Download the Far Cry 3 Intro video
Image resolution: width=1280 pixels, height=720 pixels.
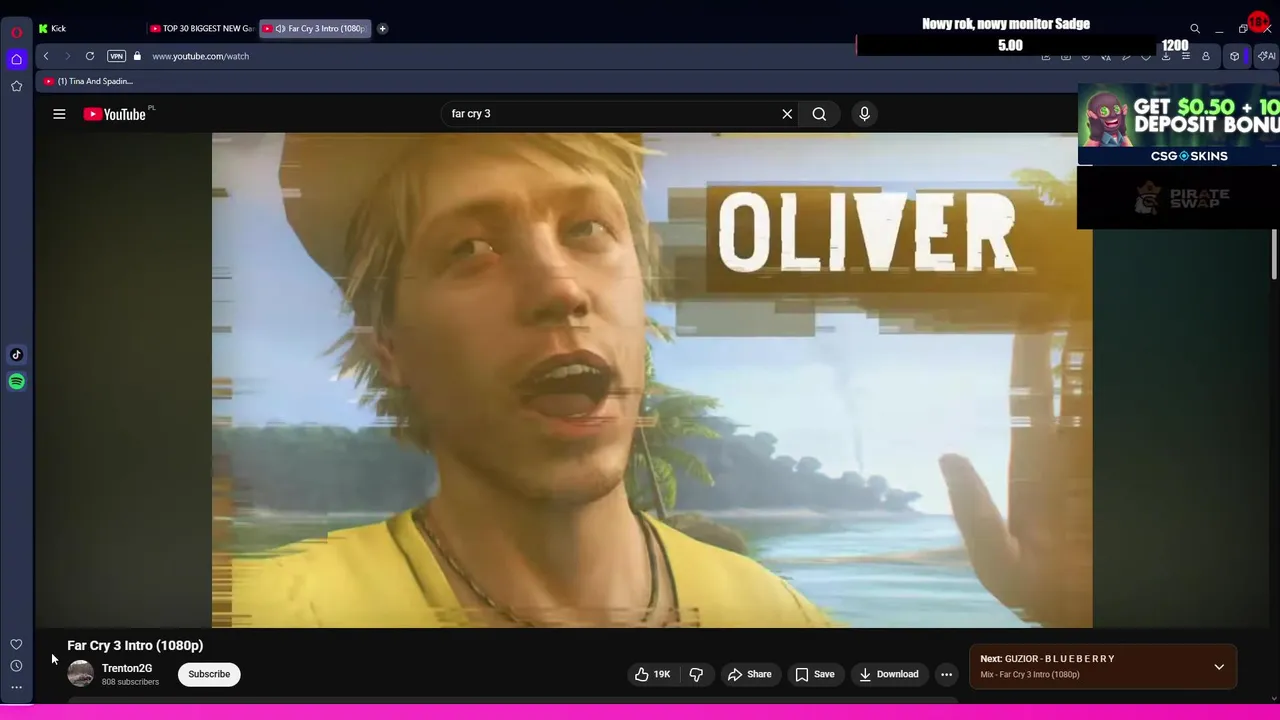[889, 674]
